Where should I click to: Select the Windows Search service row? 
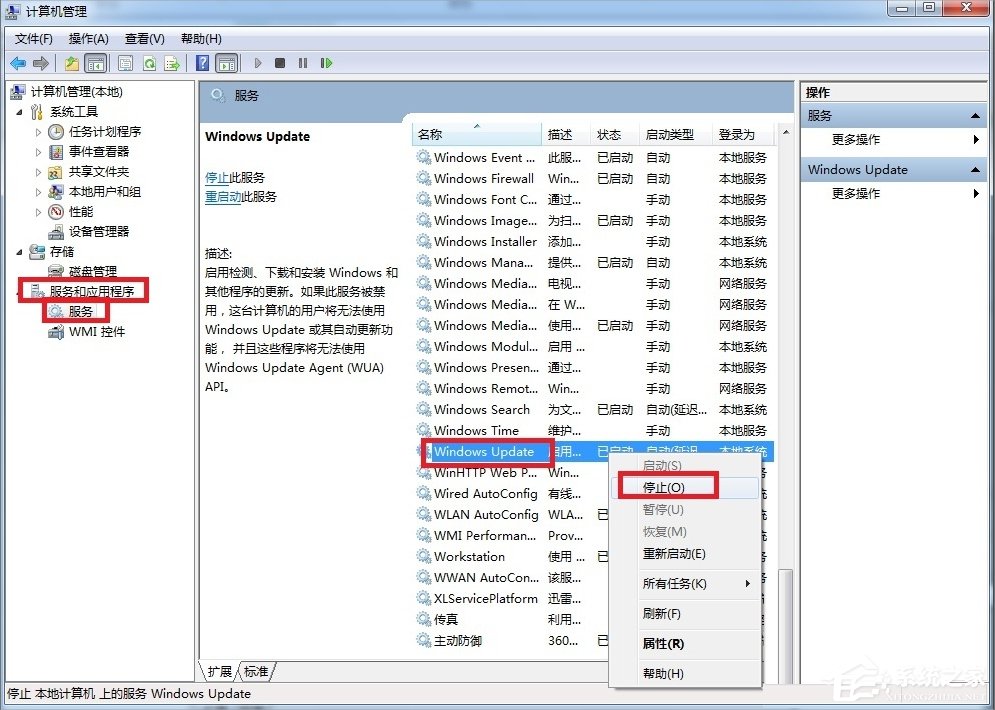(481, 409)
